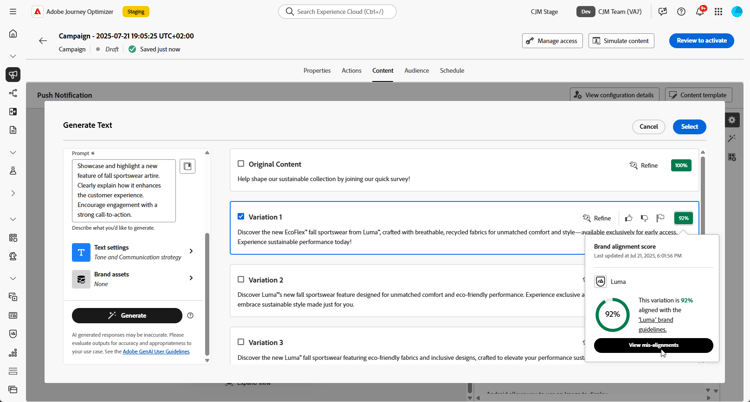Click the info icon next to Generate
This screenshot has height=402, width=750.
pos(190,315)
